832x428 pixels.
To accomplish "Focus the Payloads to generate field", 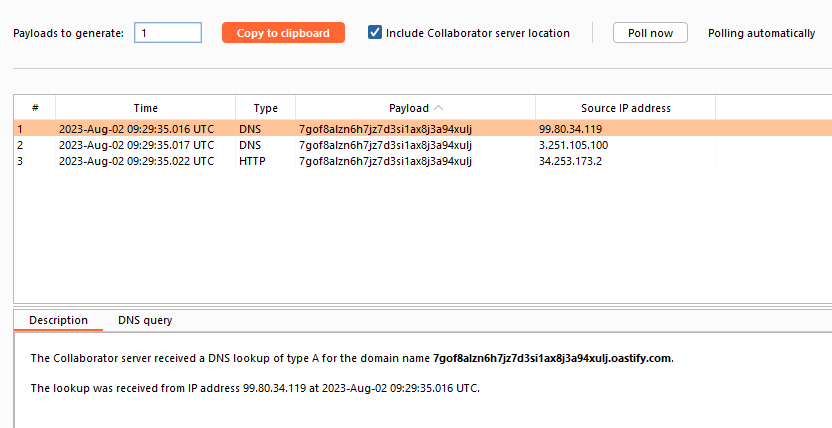I will click(x=168, y=33).
